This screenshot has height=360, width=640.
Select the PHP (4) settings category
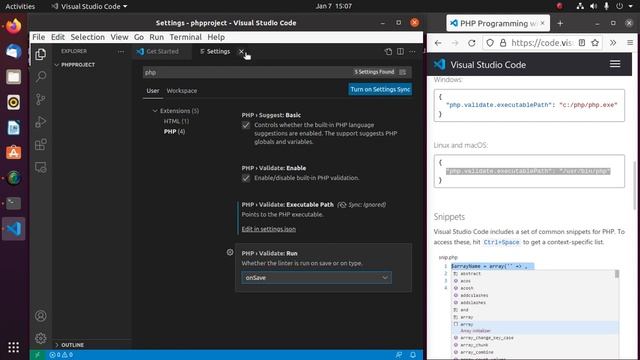tap(174, 131)
